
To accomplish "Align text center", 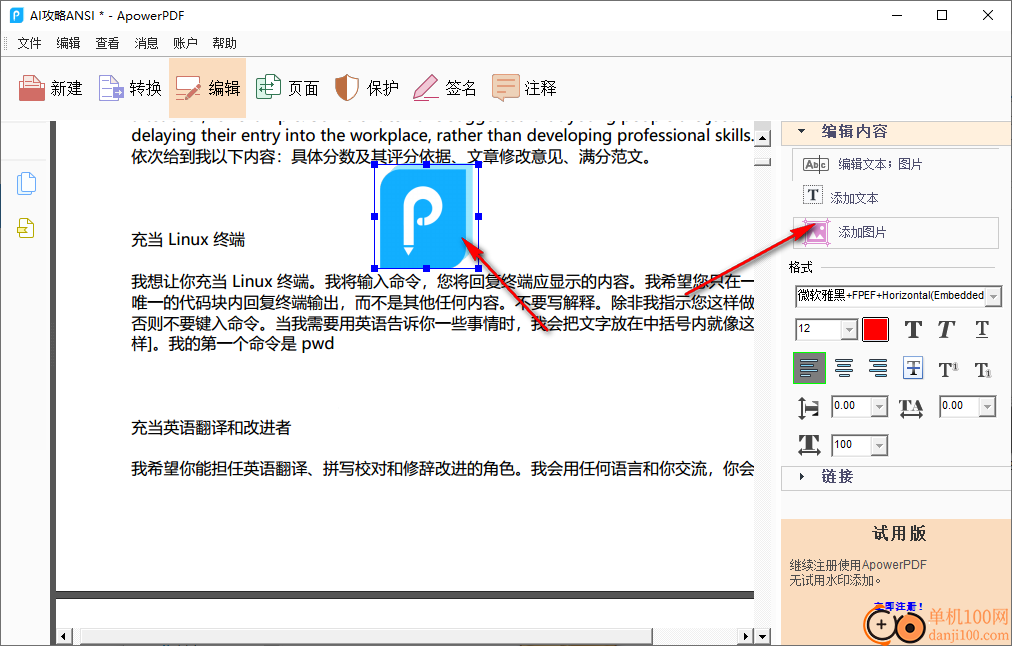I will (x=844, y=368).
